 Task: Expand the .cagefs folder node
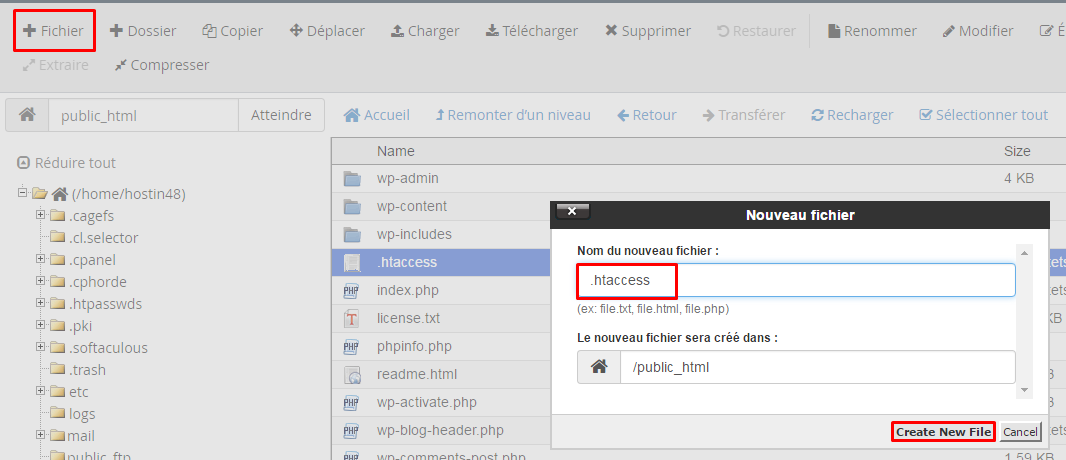(x=41, y=215)
